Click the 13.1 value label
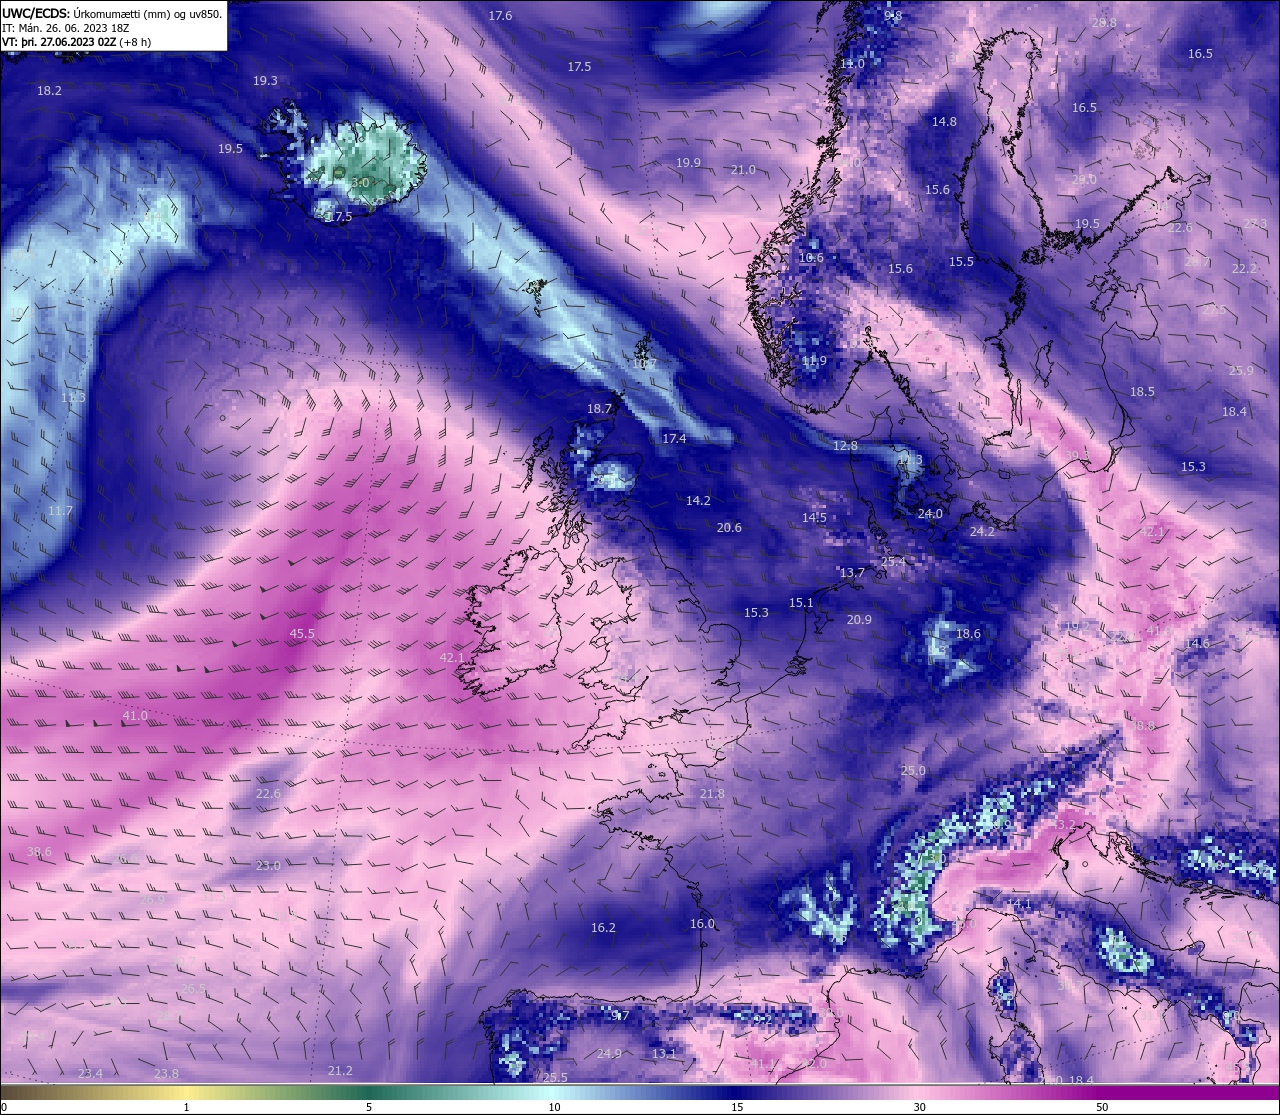Screen dimensions: 1280x1115 click(664, 1054)
